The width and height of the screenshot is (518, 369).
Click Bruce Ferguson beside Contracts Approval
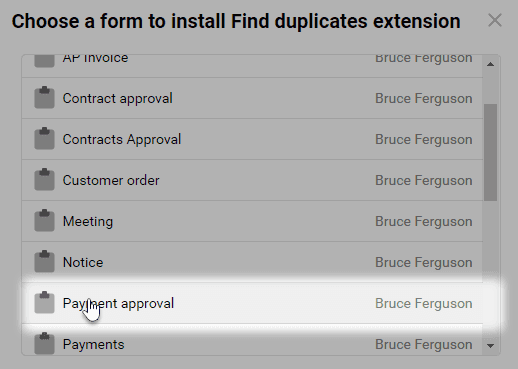coord(424,139)
